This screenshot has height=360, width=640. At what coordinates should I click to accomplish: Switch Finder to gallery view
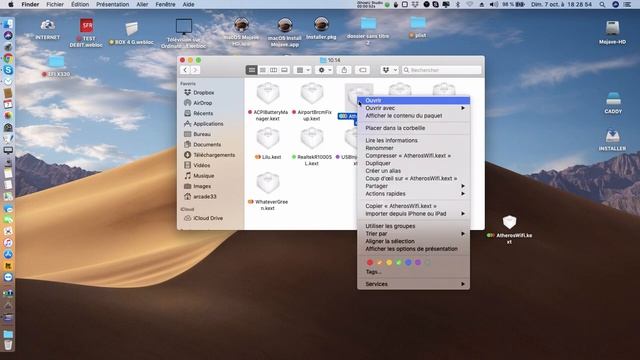pos(284,70)
